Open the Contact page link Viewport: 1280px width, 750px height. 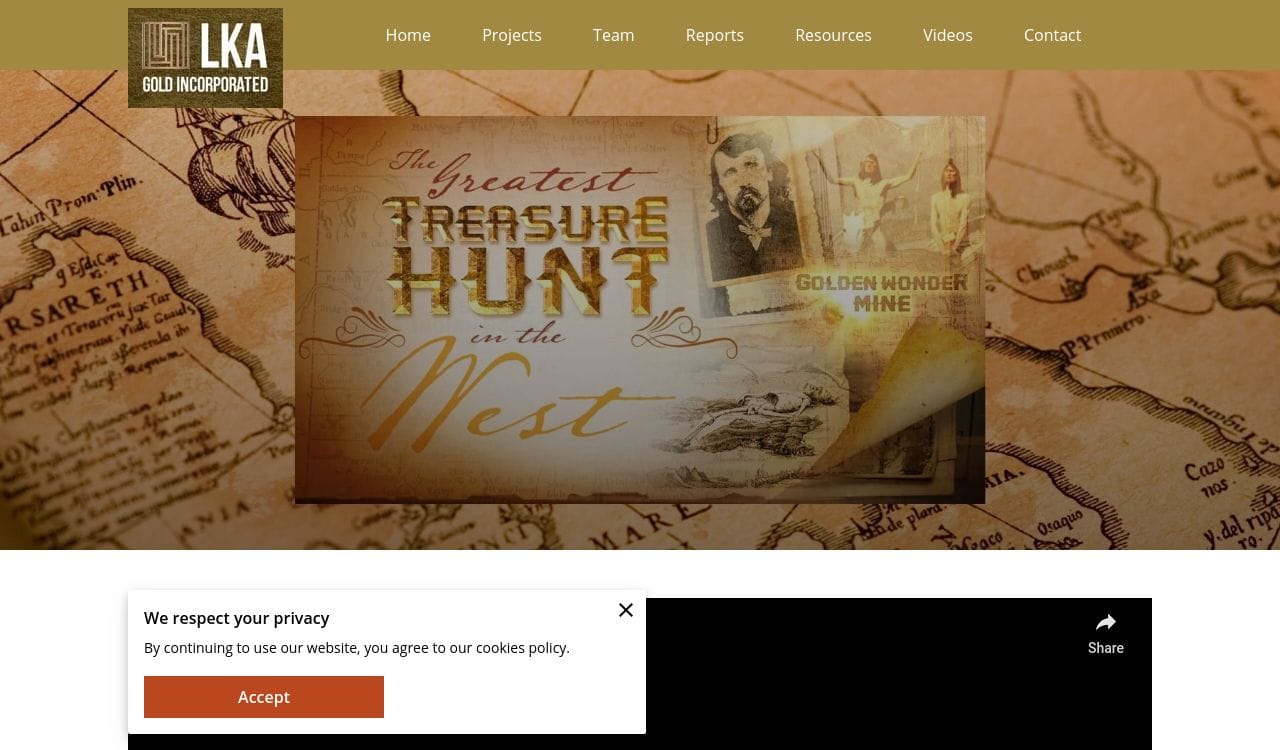click(x=1052, y=35)
